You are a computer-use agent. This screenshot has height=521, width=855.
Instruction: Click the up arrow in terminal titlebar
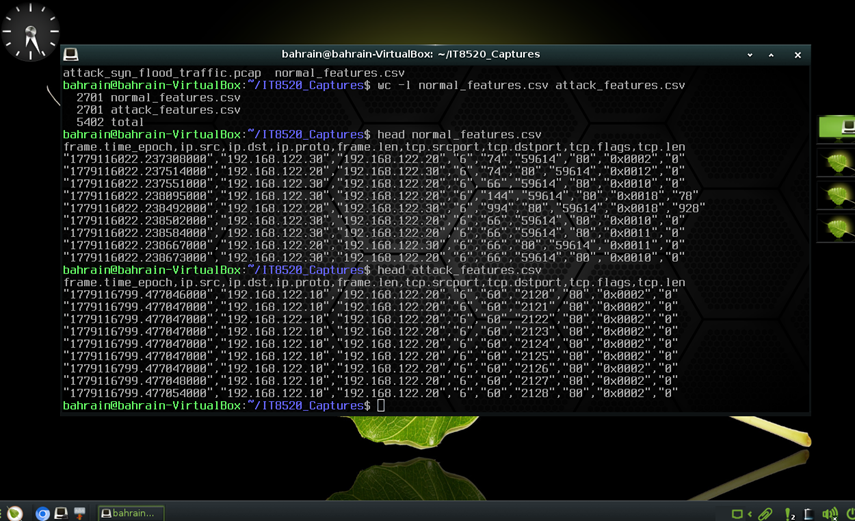(771, 55)
